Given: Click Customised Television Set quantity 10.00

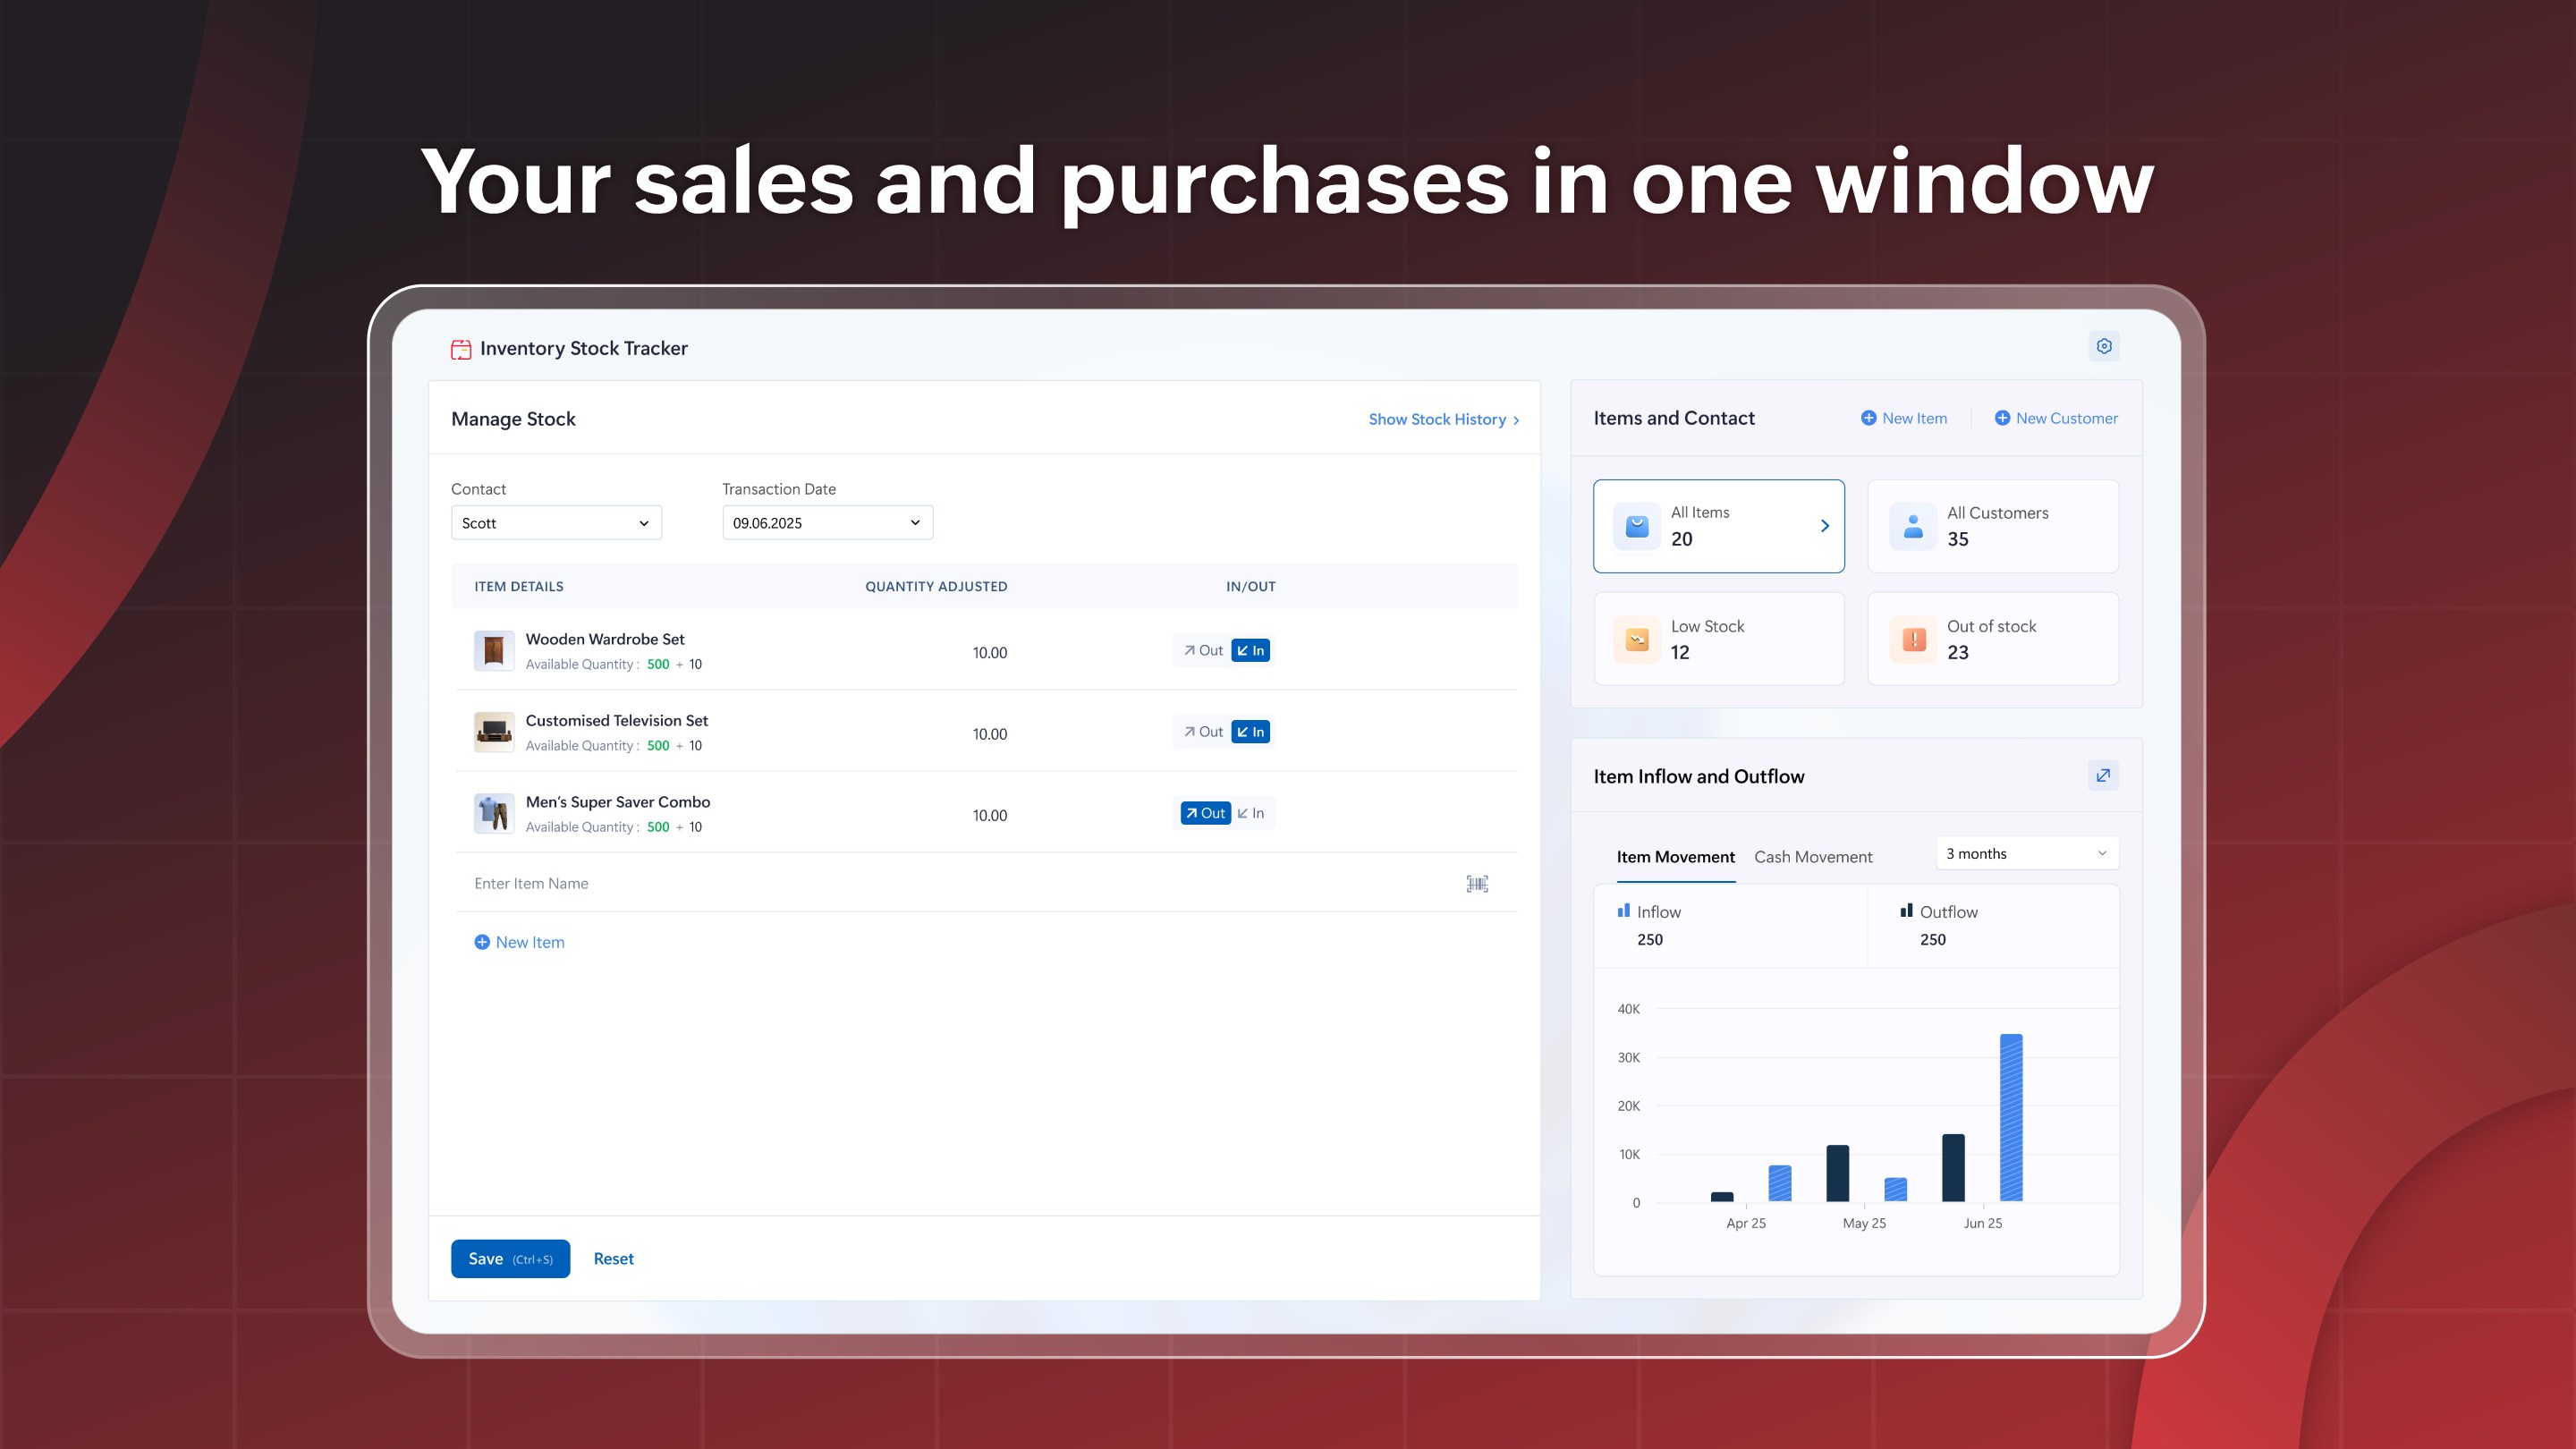Looking at the screenshot, I should pos(989,734).
